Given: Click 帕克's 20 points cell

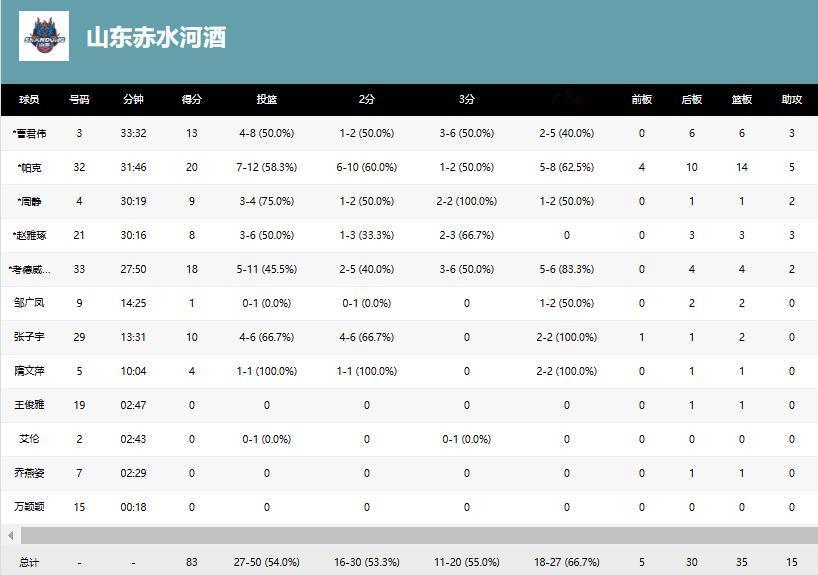Looking at the screenshot, I should tap(192, 167).
